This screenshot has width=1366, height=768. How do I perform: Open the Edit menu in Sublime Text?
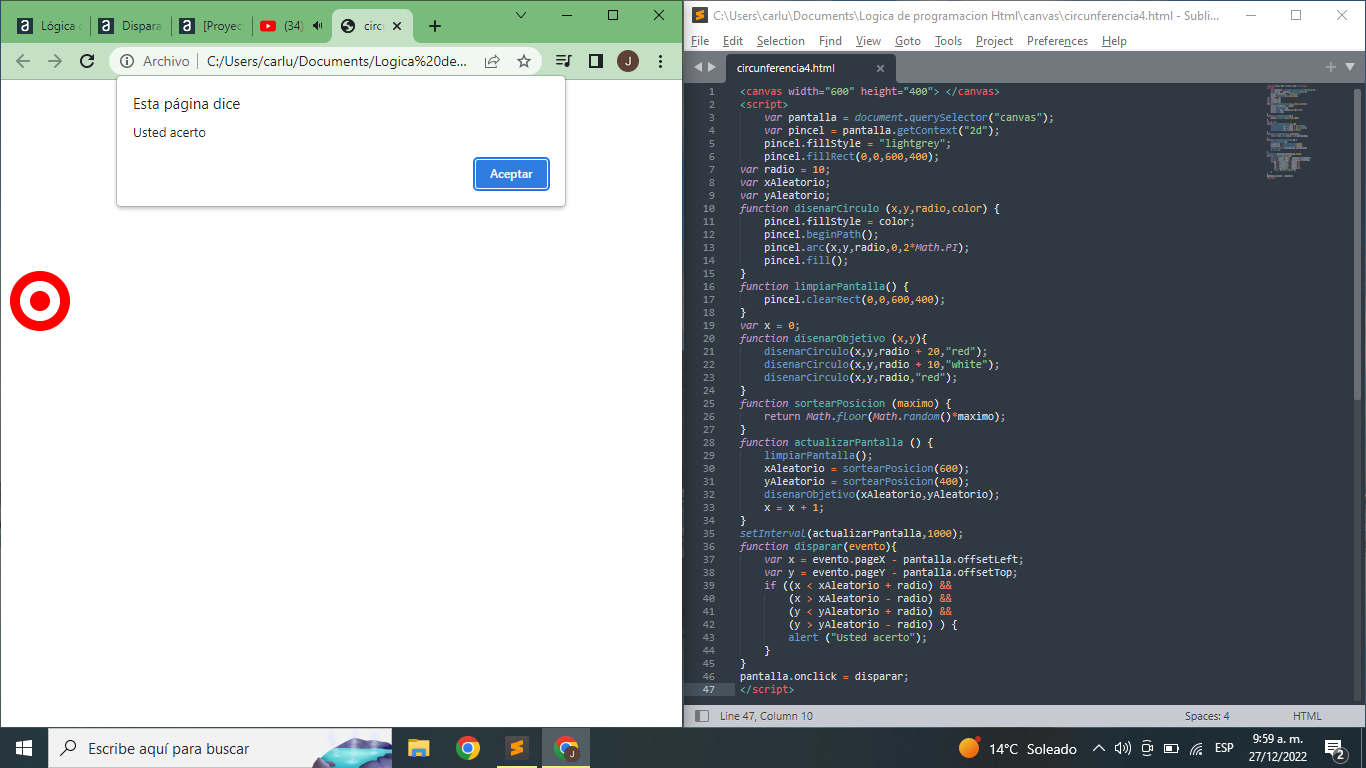pos(733,41)
